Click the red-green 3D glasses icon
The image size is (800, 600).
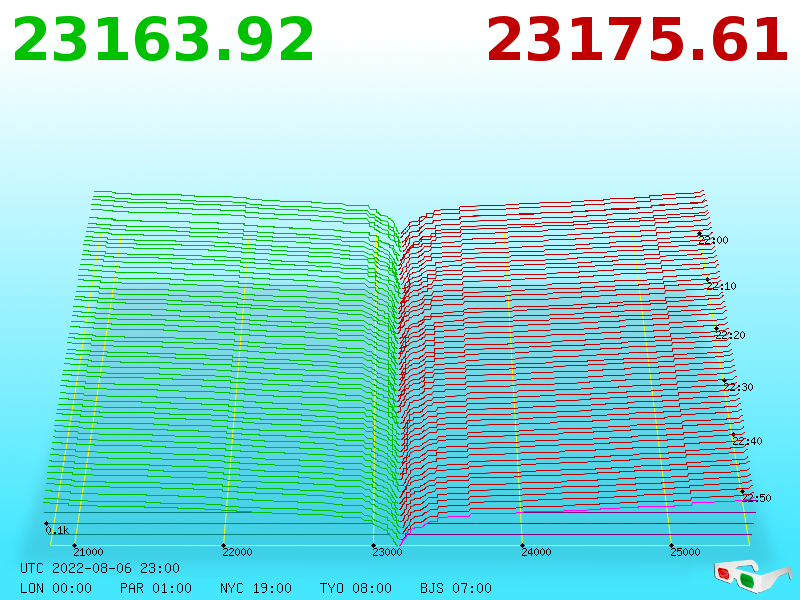(x=753, y=575)
